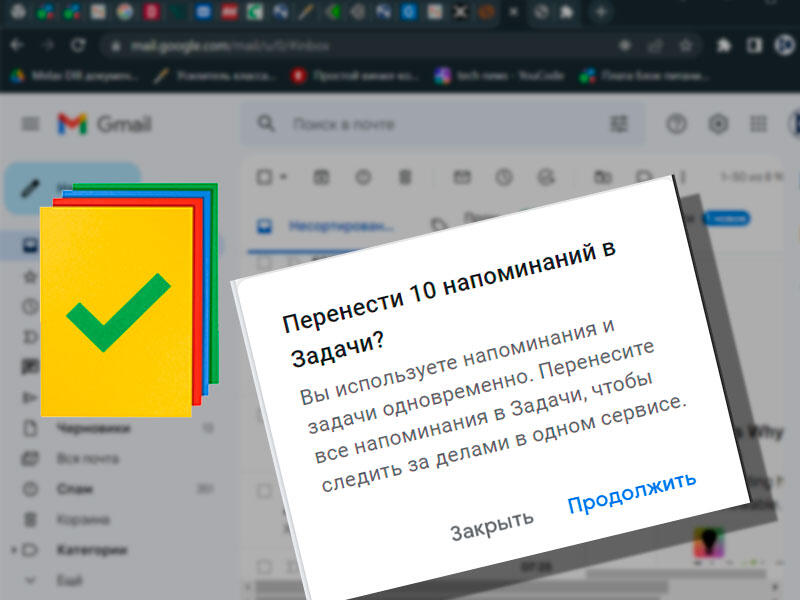Open the bookmark with red round icon
The width and height of the screenshot is (800, 600).
click(x=355, y=76)
